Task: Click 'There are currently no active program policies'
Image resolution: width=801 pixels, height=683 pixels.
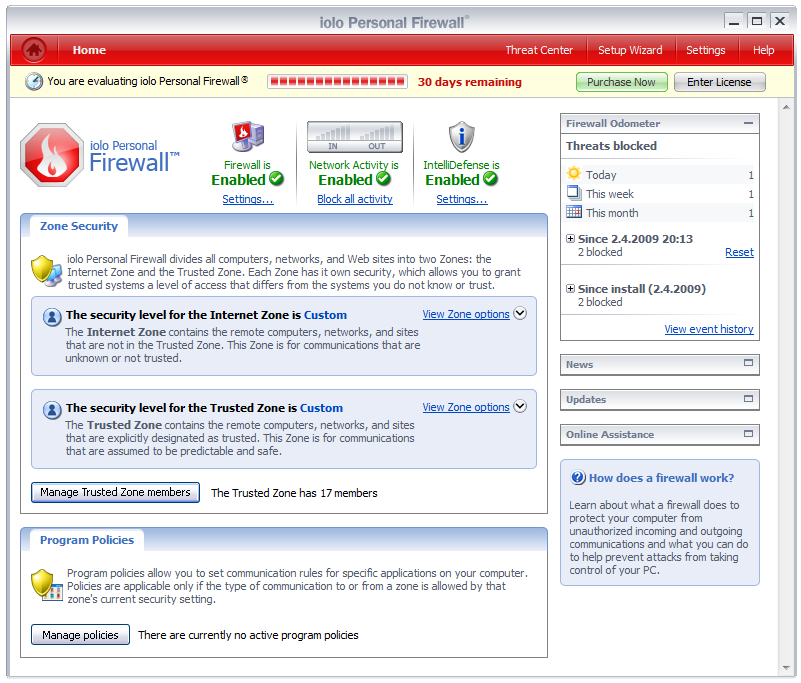Action: coord(248,635)
